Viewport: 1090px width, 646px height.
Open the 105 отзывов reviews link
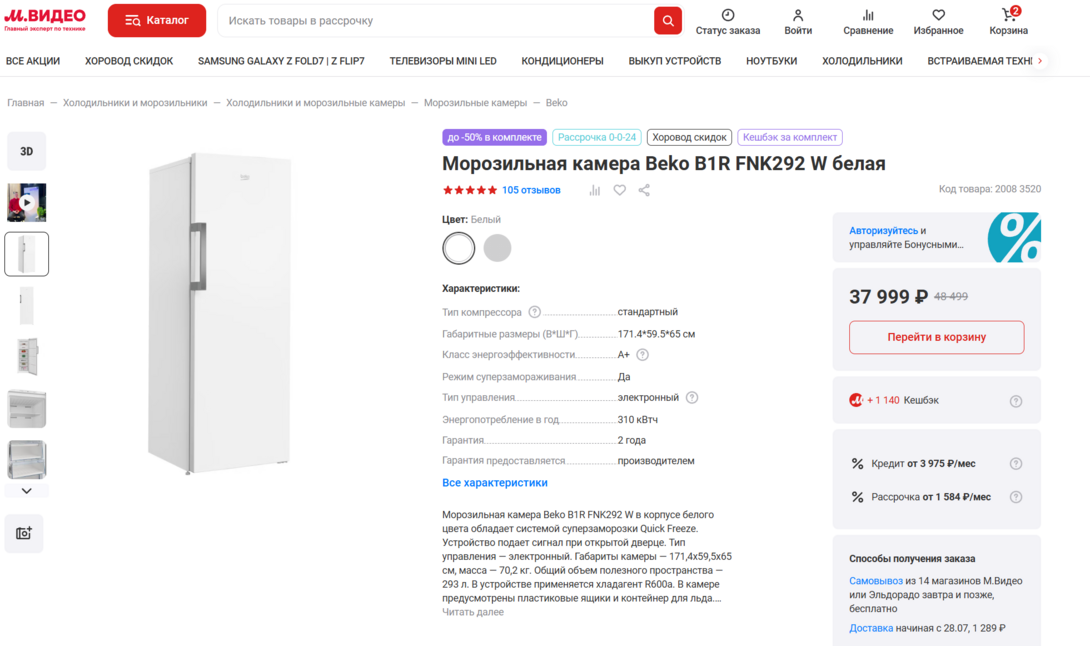pos(531,190)
